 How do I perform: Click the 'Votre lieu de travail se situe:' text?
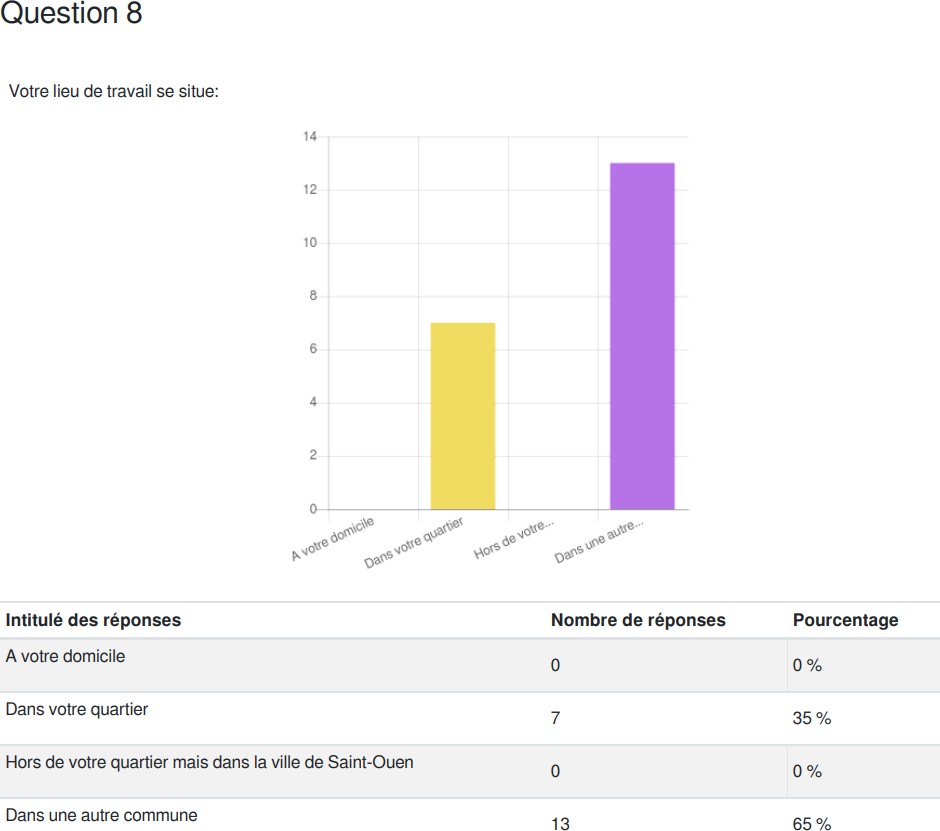[x=114, y=91]
